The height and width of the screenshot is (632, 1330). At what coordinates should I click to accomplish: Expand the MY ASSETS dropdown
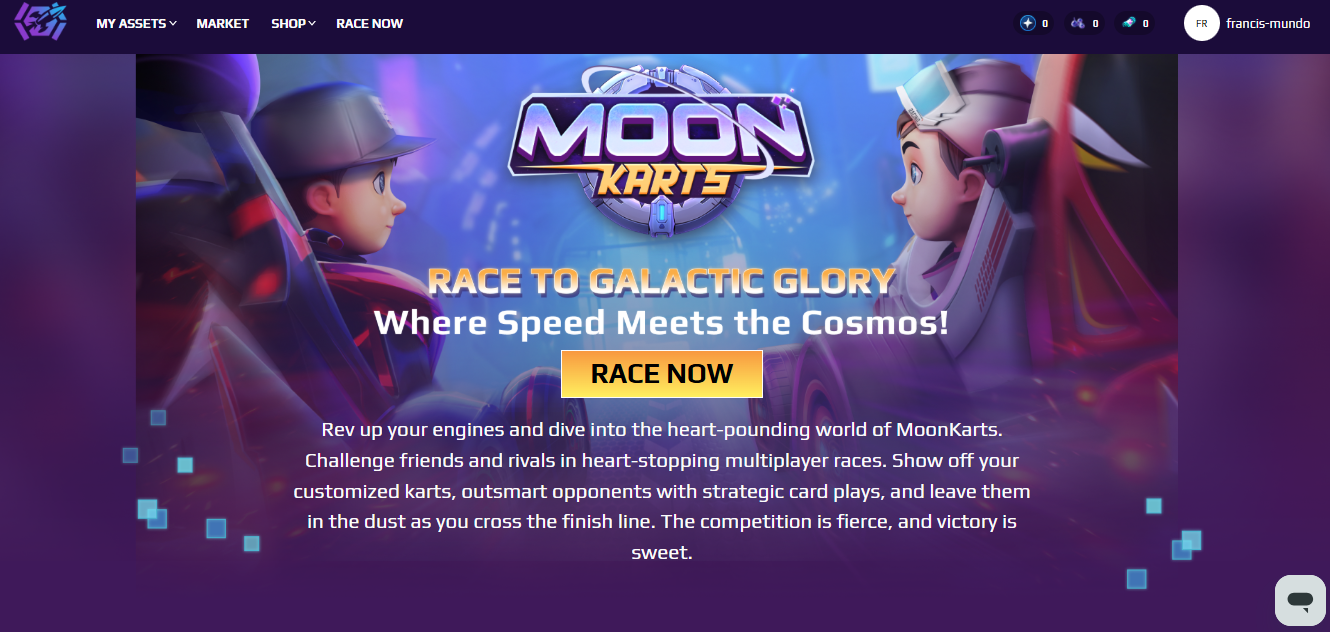coord(136,23)
